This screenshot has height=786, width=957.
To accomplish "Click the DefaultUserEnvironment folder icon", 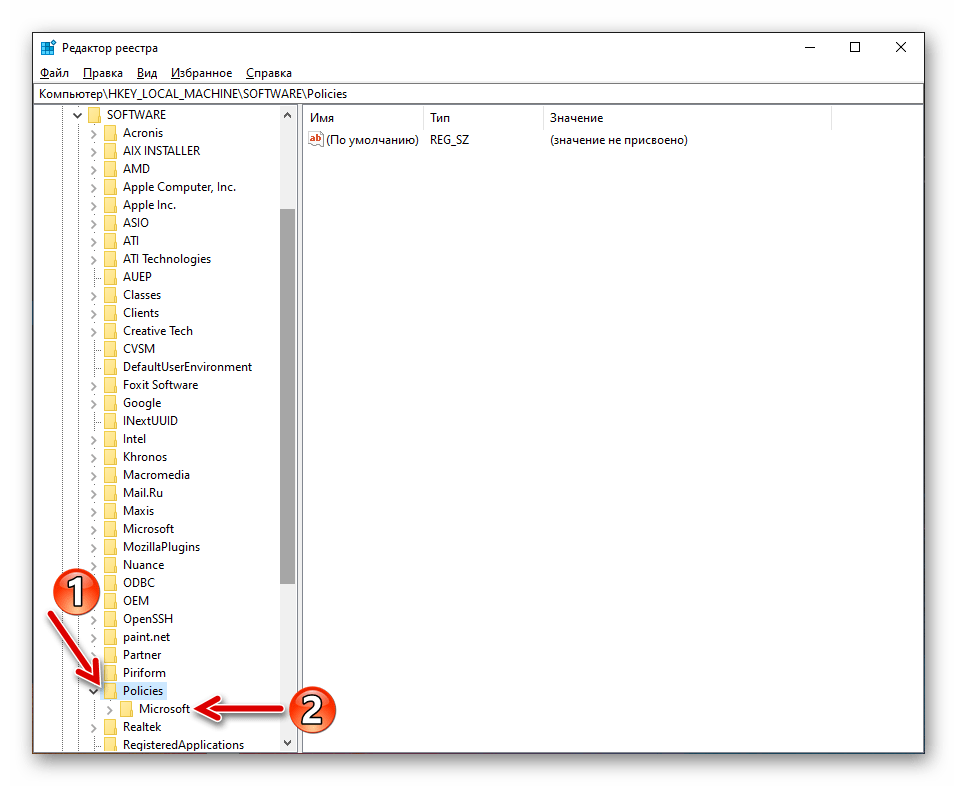I will (110, 367).
